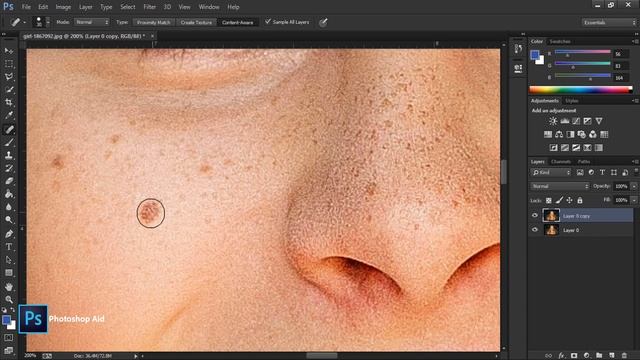Click the foreground color swatch in toolbox

7,320
